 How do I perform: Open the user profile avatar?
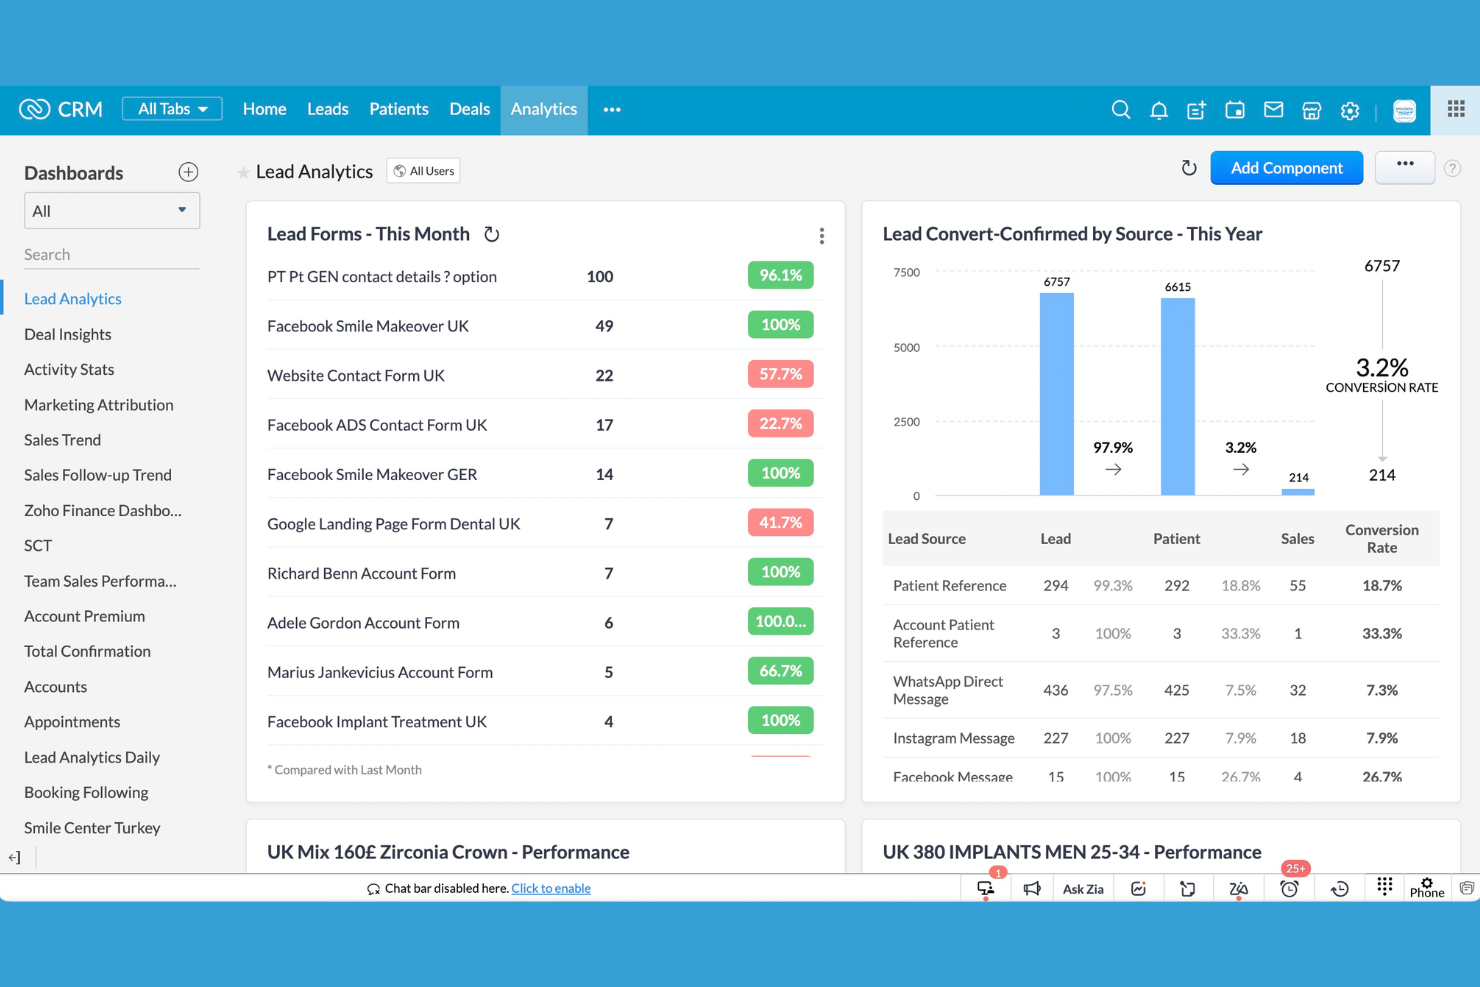(1404, 110)
